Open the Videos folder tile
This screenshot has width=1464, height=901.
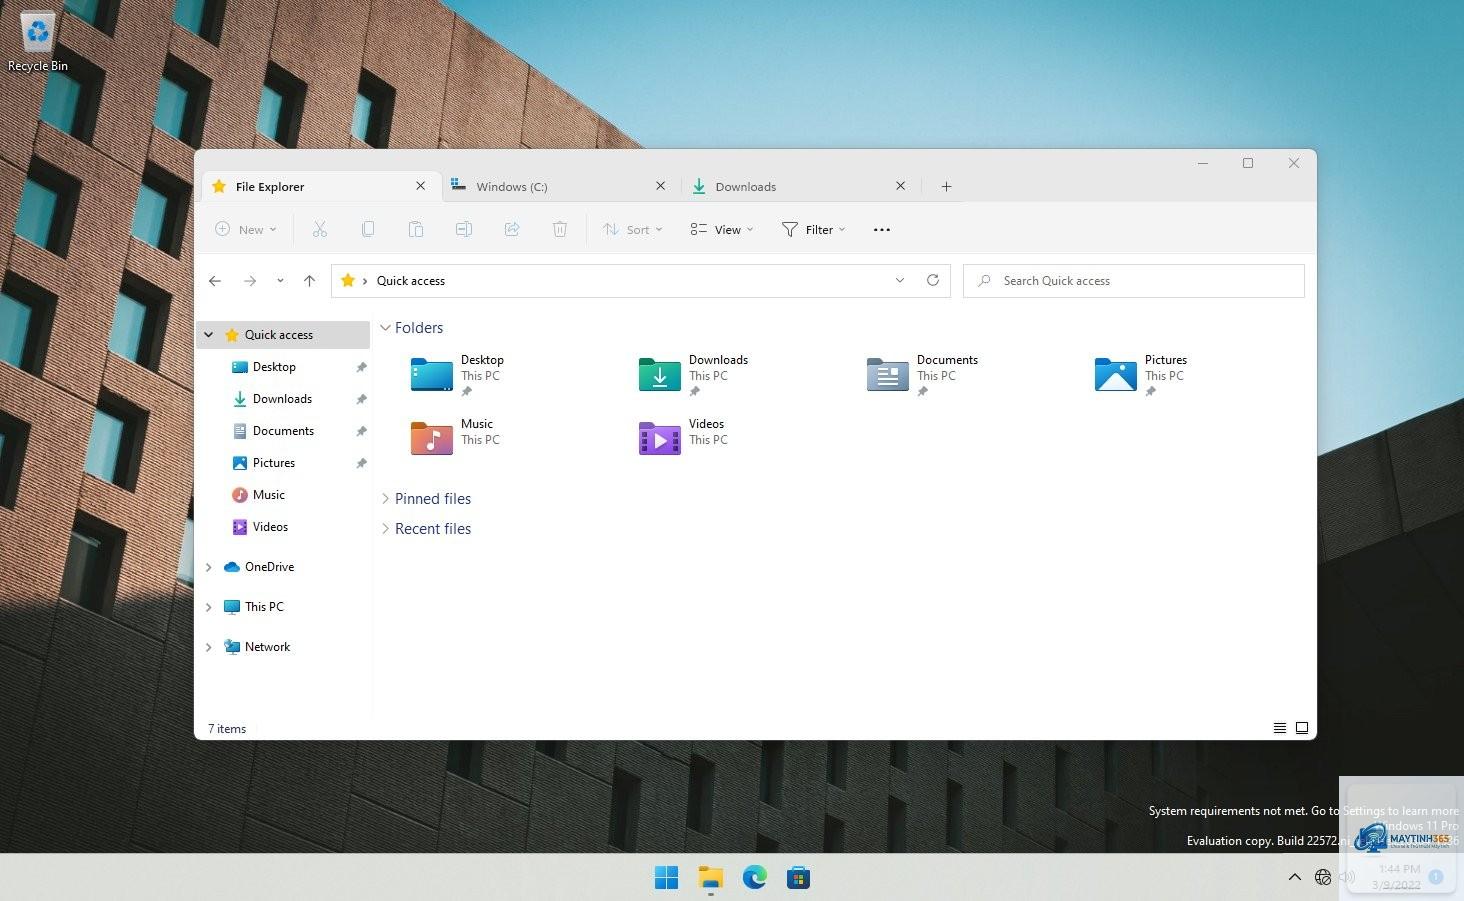click(684, 436)
